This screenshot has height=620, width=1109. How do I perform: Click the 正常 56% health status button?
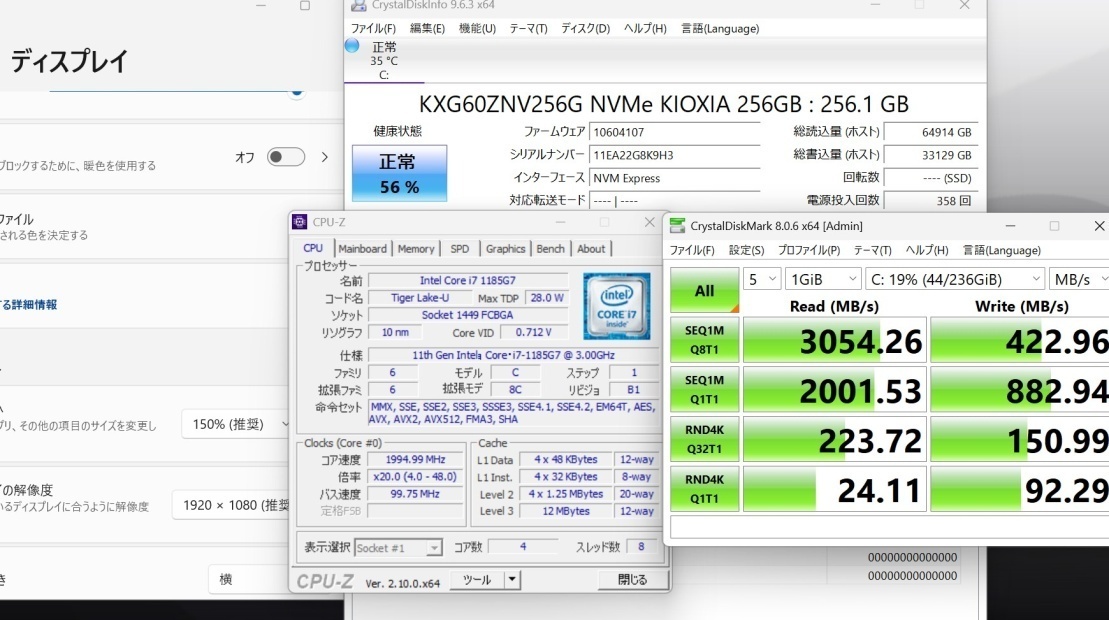click(x=400, y=174)
